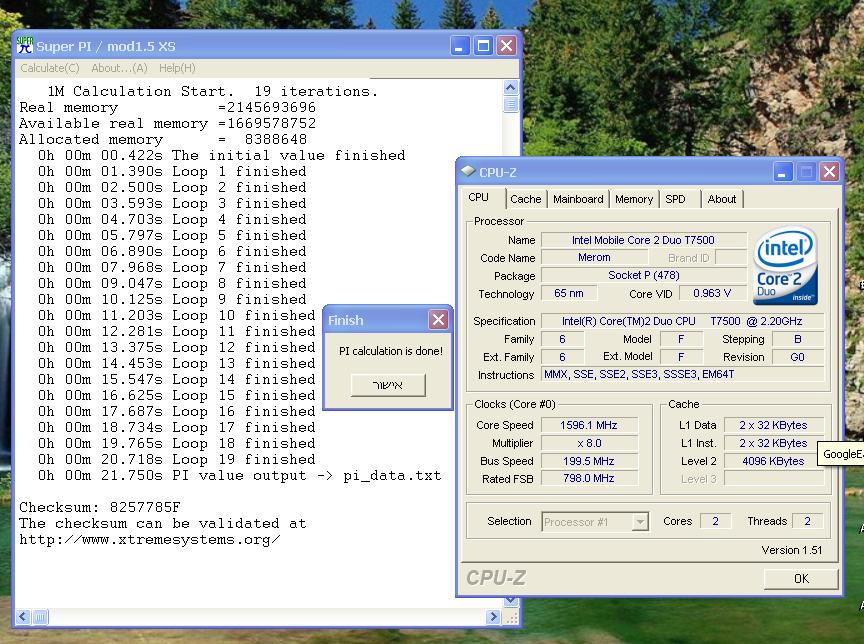Click the Super PI vertical scrollbar thumb

pos(511,104)
